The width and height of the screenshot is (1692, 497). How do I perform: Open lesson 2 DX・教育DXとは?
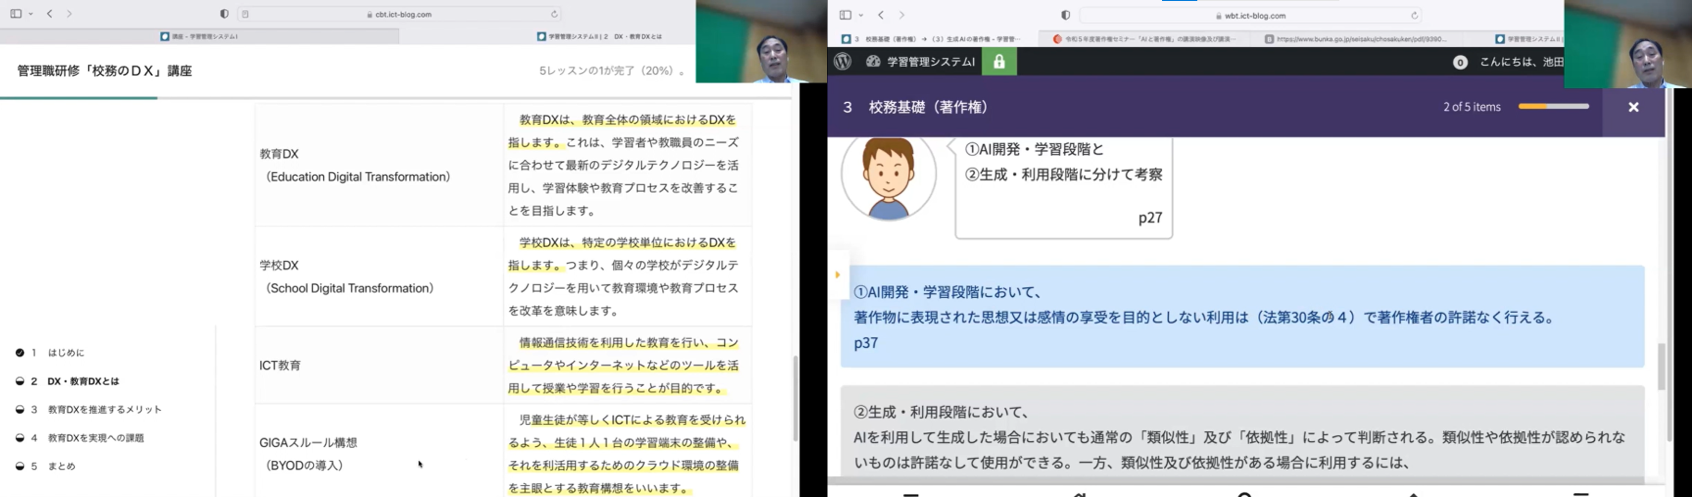click(82, 381)
